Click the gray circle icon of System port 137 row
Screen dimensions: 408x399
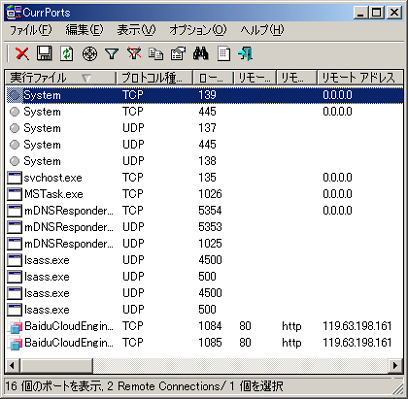[x=14, y=128]
